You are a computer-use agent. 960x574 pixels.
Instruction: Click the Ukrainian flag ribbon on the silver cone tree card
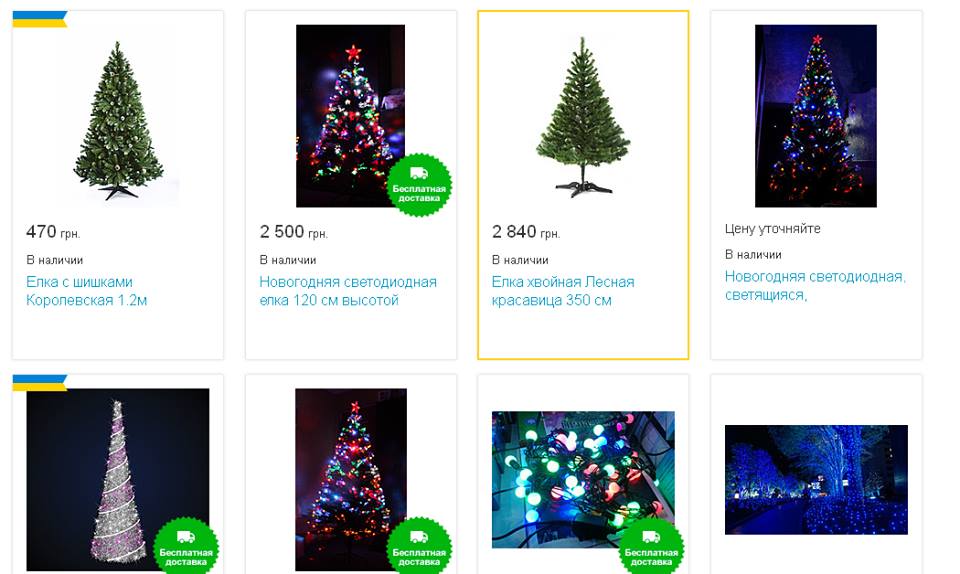coord(40,383)
